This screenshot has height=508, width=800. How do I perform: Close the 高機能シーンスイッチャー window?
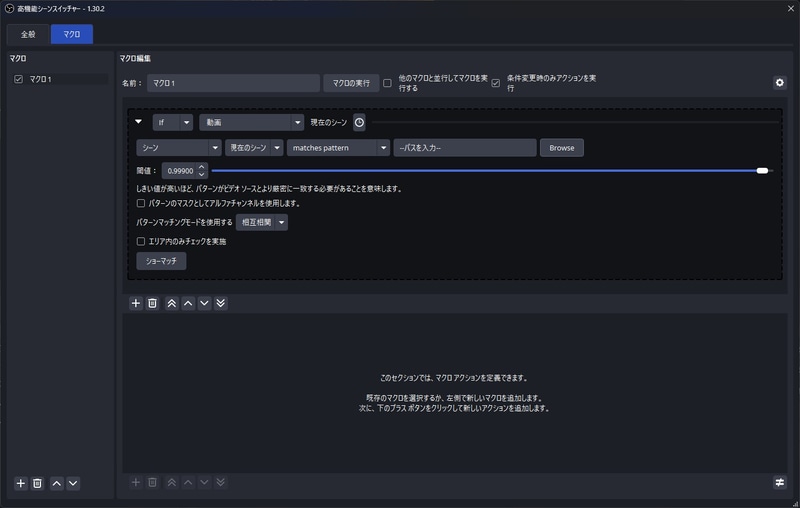coord(790,9)
